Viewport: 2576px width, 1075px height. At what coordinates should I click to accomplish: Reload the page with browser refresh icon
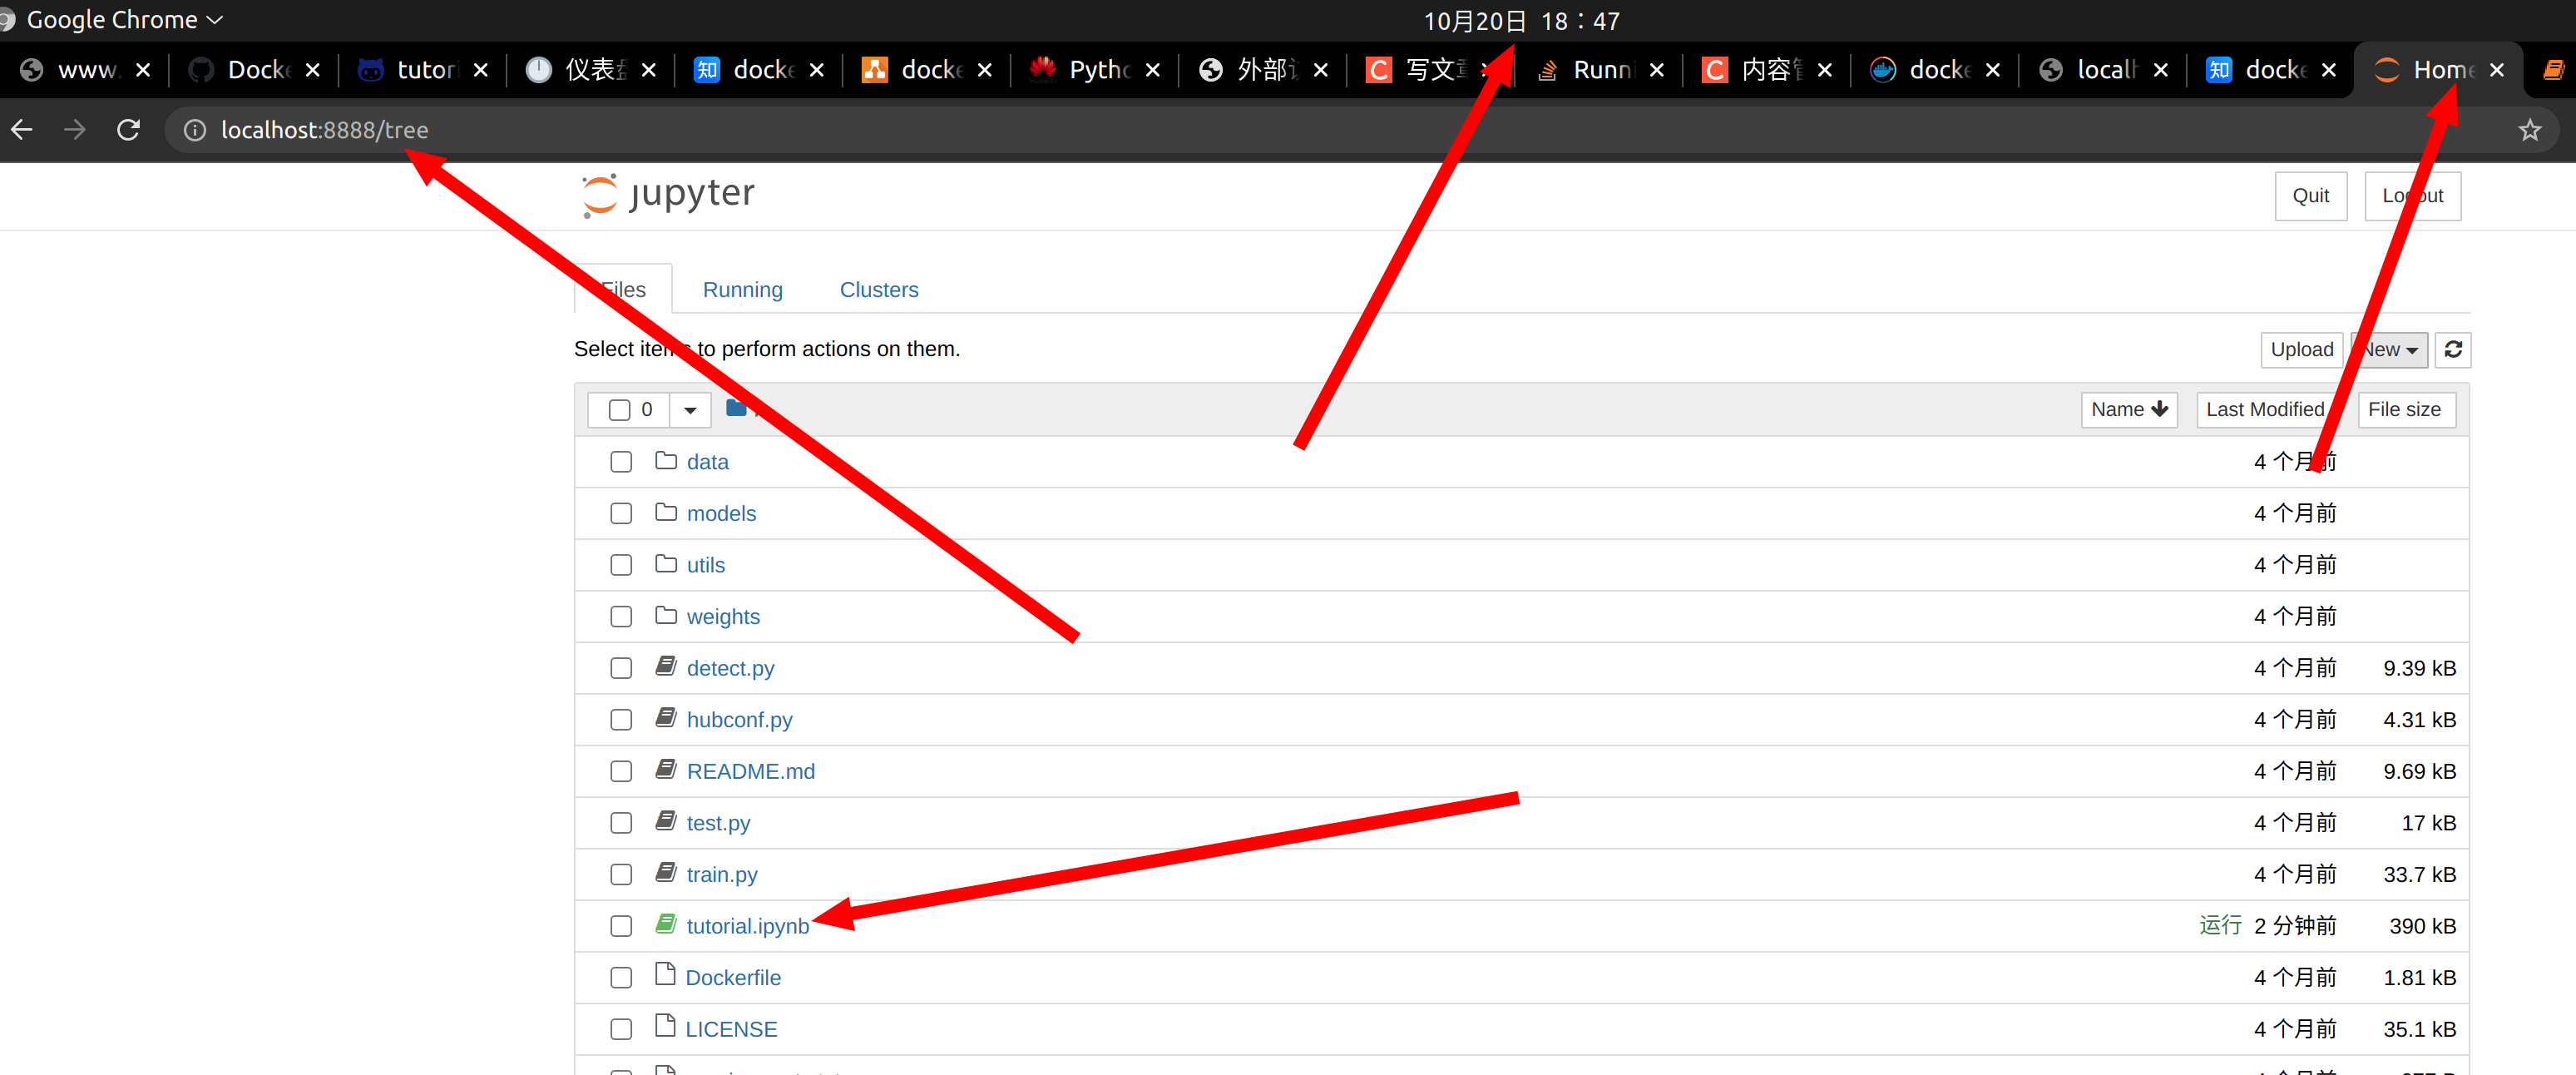coord(128,130)
